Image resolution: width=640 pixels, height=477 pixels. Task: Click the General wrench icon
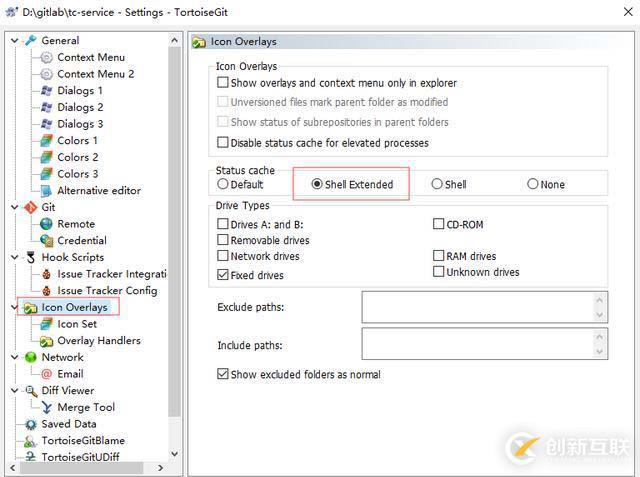pyautogui.click(x=31, y=40)
